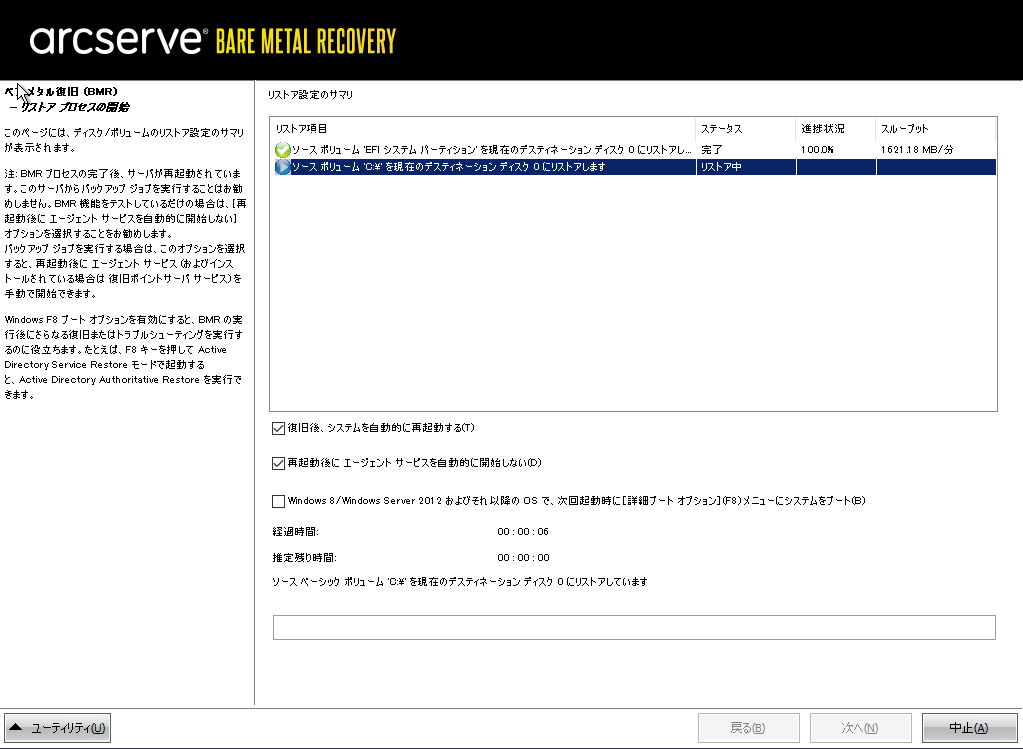Select the EFI システム パーティション restore row
Screen dimensions: 1023x749
634,150
